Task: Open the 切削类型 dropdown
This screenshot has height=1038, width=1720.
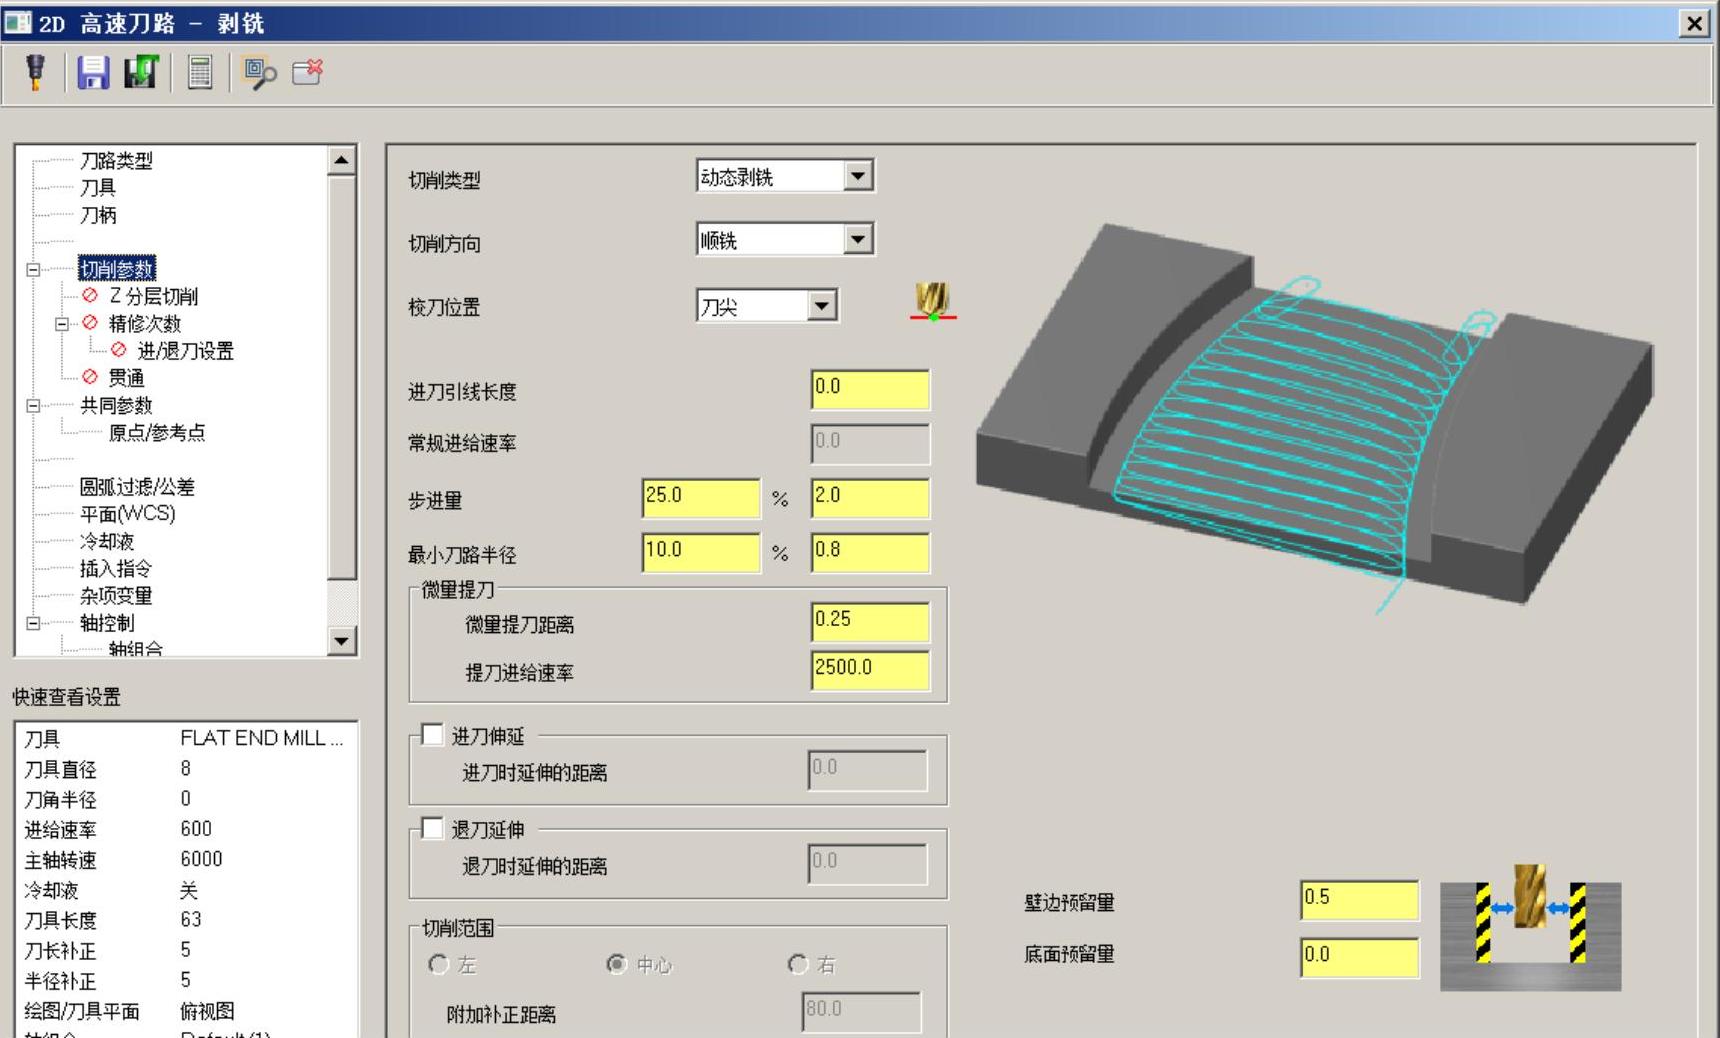Action: pos(858,176)
